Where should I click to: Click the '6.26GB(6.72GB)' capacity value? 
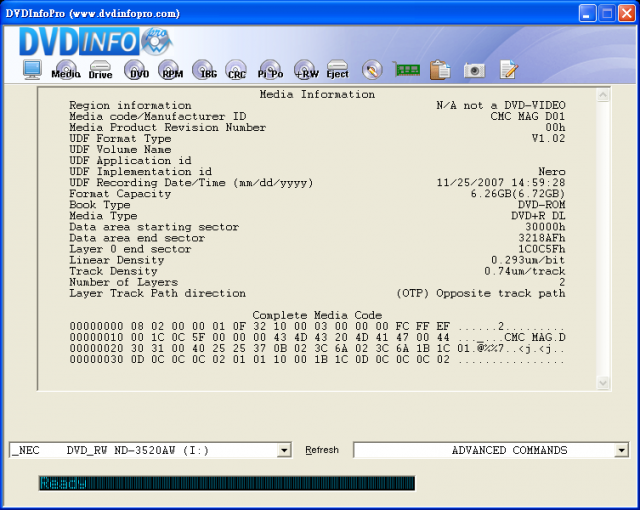point(518,194)
